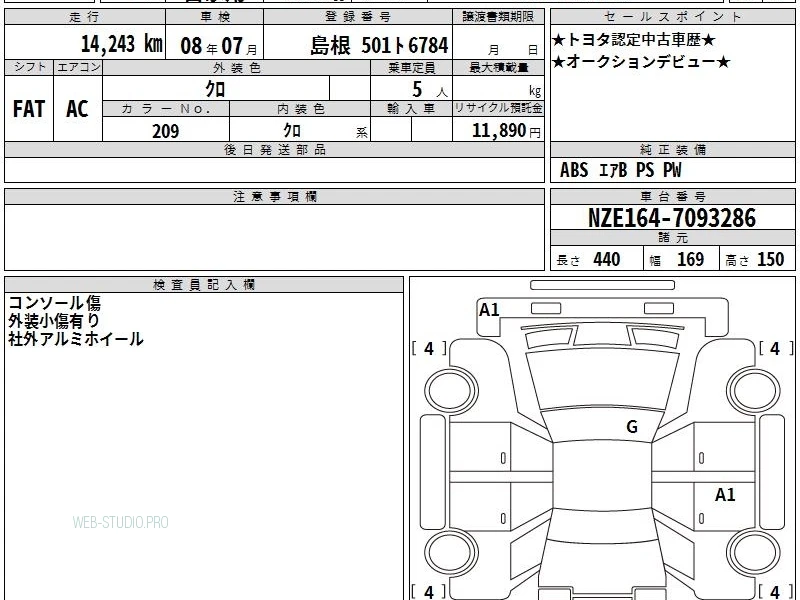
Task: Click the mileage value 14,243 km
Action: pyautogui.click(x=121, y=44)
